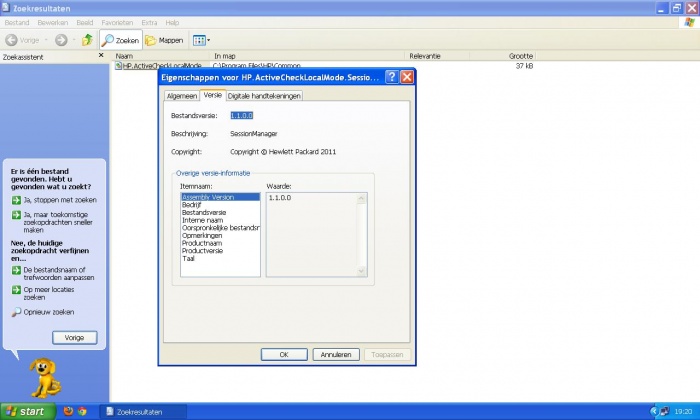The height and width of the screenshot is (420, 700).
Task: Click the Annuleren button
Action: coord(336,354)
